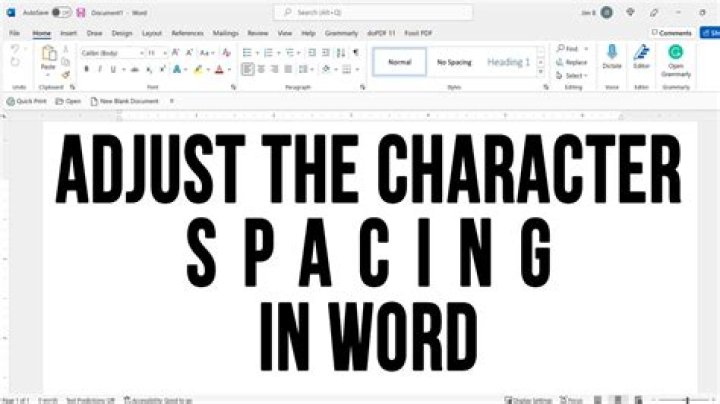Click the Sort A-Z icon
The height and width of the screenshot is (404, 720).
tap(341, 53)
